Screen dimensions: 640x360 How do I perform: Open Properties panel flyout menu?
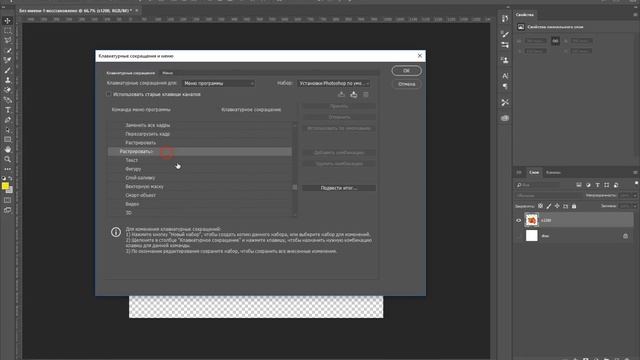point(636,15)
